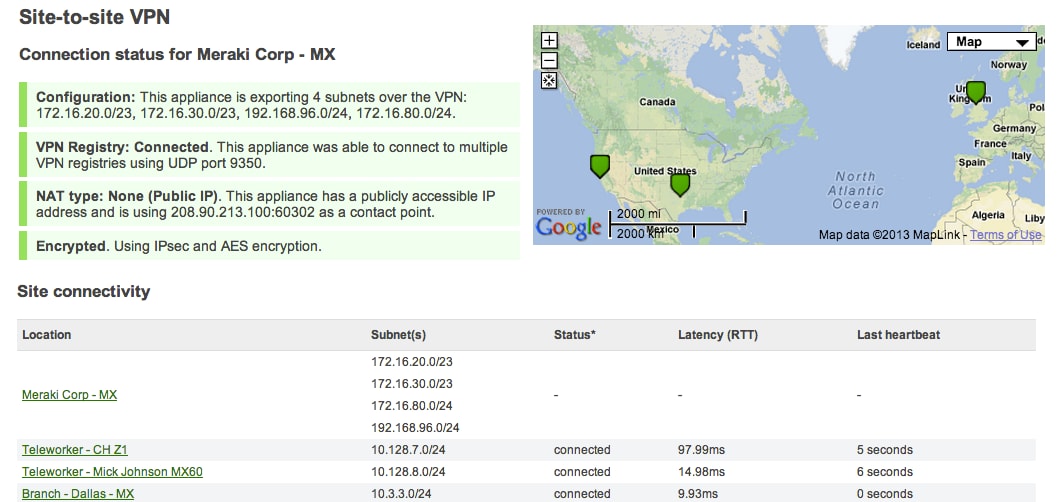Click the Subnet(s) column header
The height and width of the screenshot is (502, 1060).
(398, 334)
